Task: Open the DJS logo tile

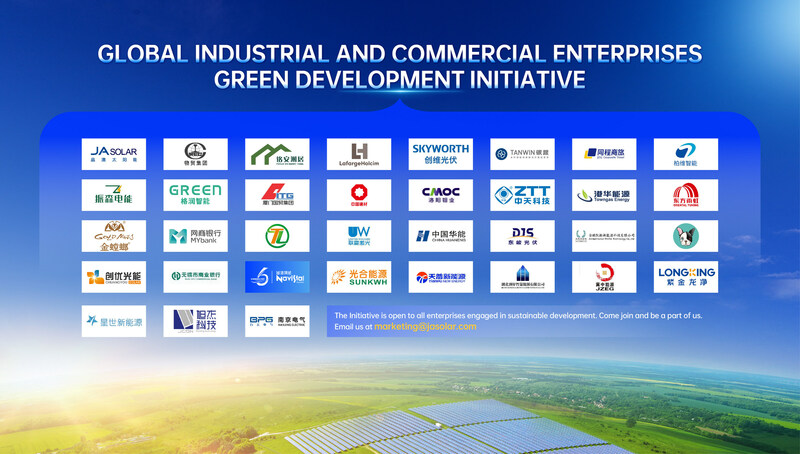Action: (522, 236)
